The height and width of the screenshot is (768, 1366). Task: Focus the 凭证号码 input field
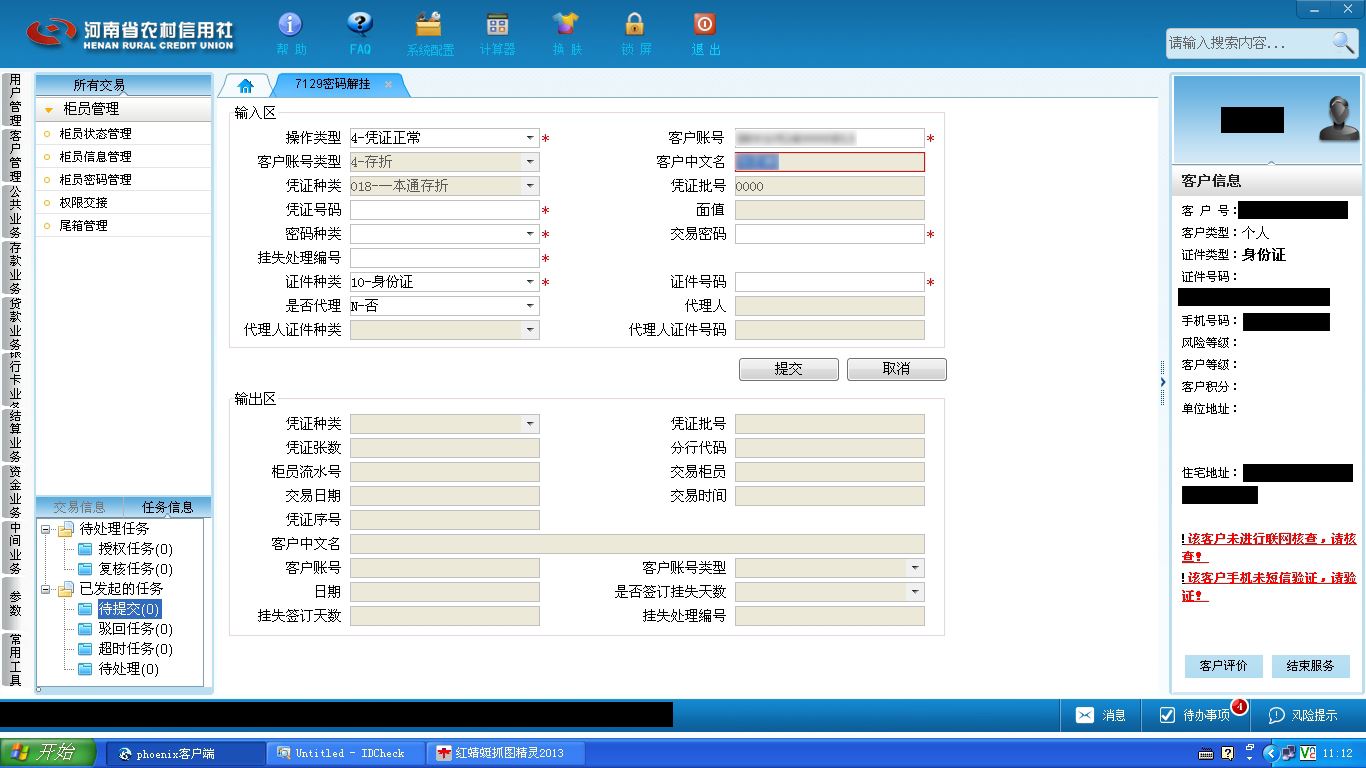click(444, 210)
